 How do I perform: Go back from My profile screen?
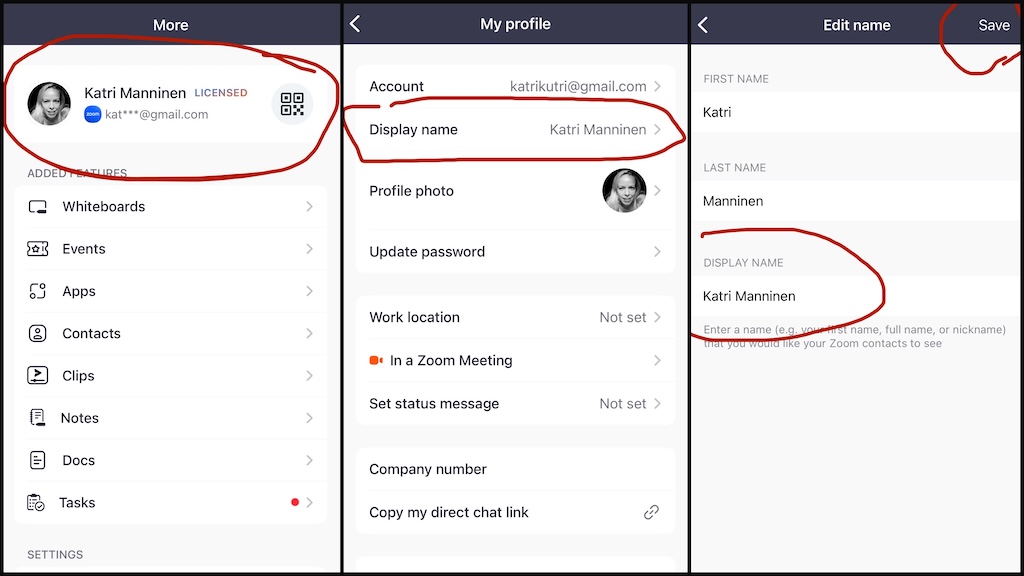tap(355, 24)
